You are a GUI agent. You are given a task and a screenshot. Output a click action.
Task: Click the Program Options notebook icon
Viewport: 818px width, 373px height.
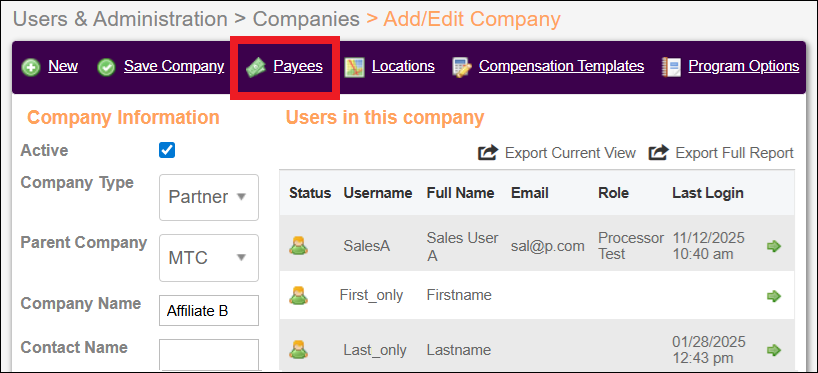click(x=671, y=67)
